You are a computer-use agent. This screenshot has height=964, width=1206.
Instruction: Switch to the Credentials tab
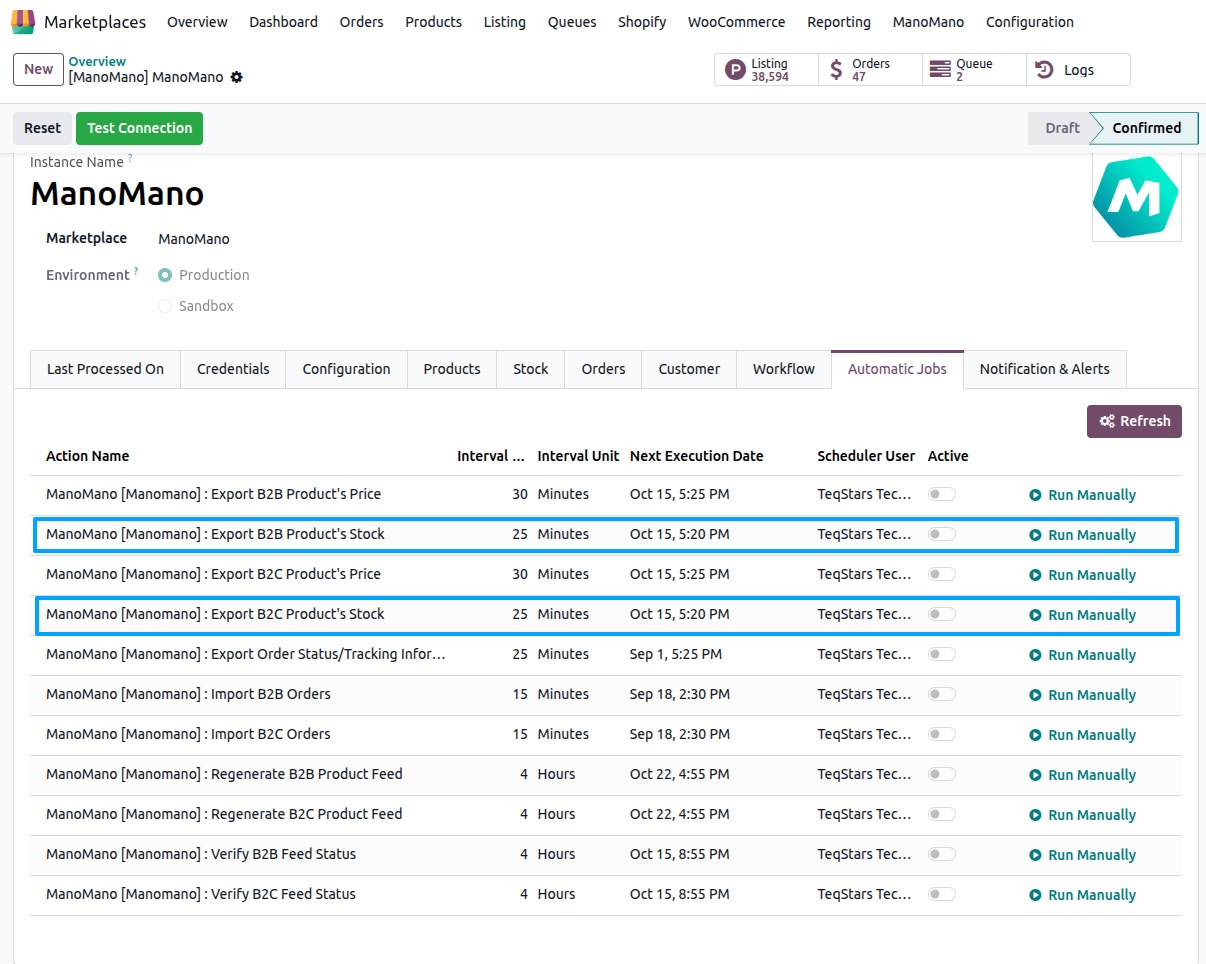point(233,369)
